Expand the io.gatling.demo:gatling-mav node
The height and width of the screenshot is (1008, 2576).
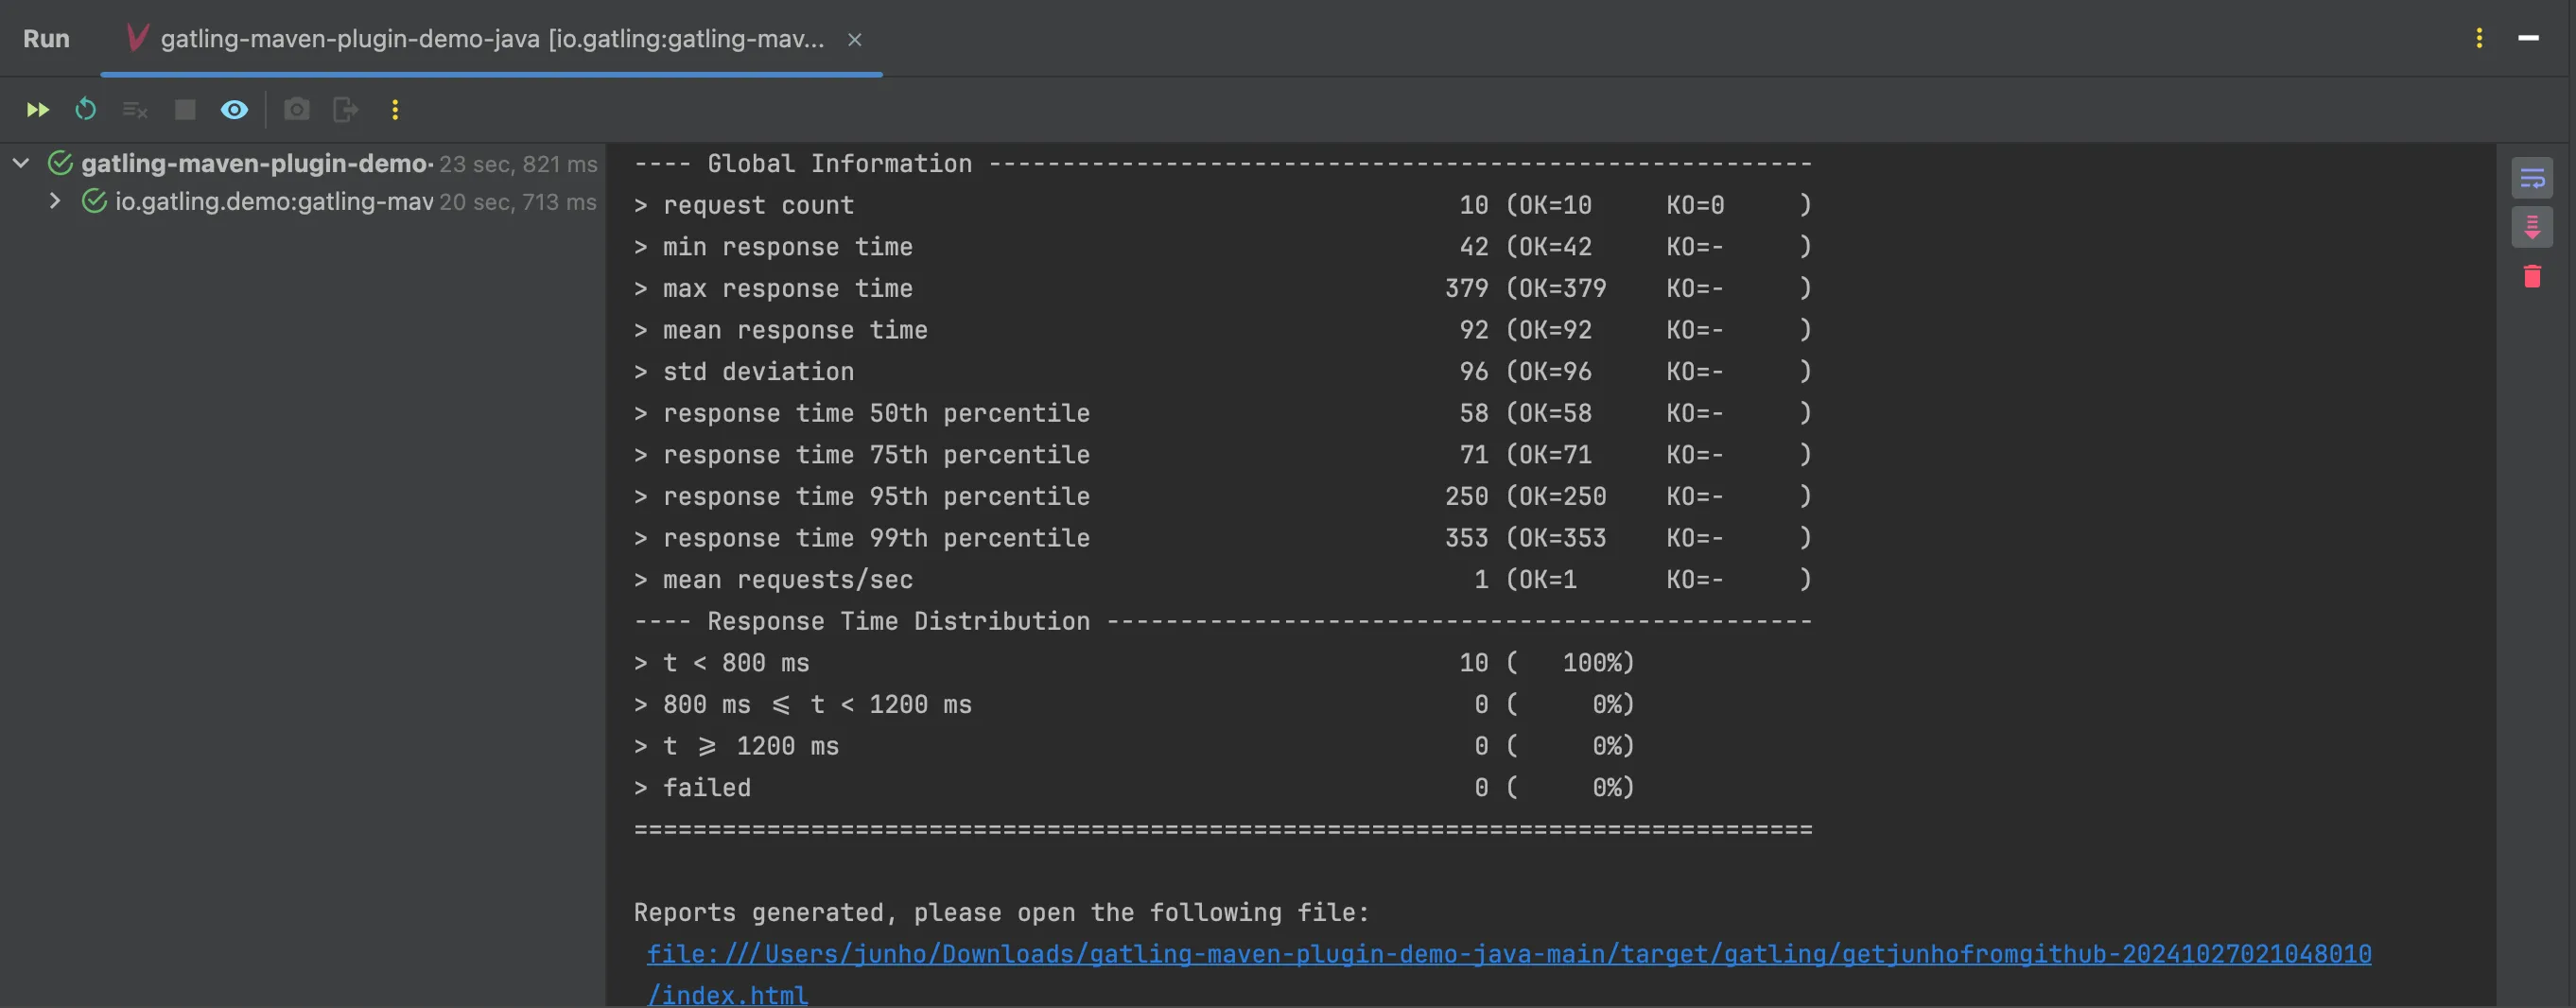(55, 201)
